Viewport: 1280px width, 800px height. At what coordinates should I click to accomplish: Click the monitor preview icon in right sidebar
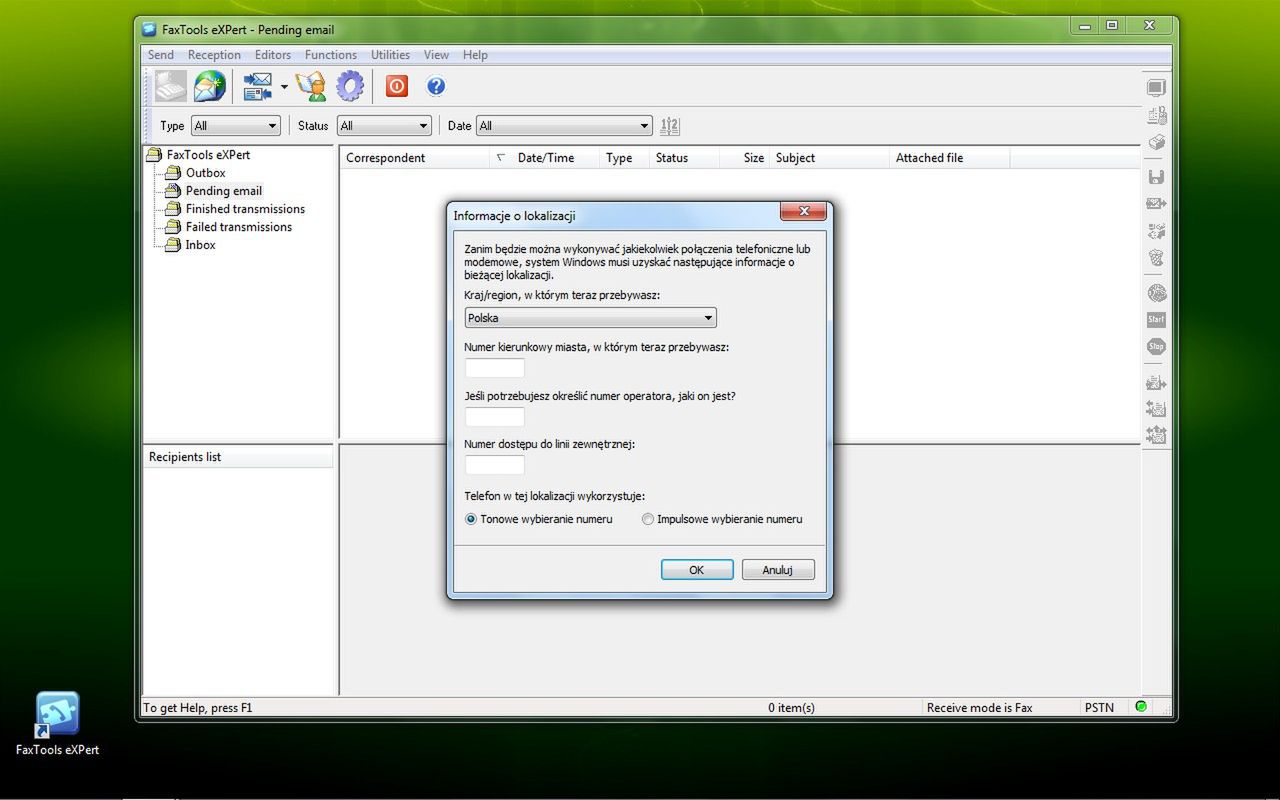[x=1156, y=88]
